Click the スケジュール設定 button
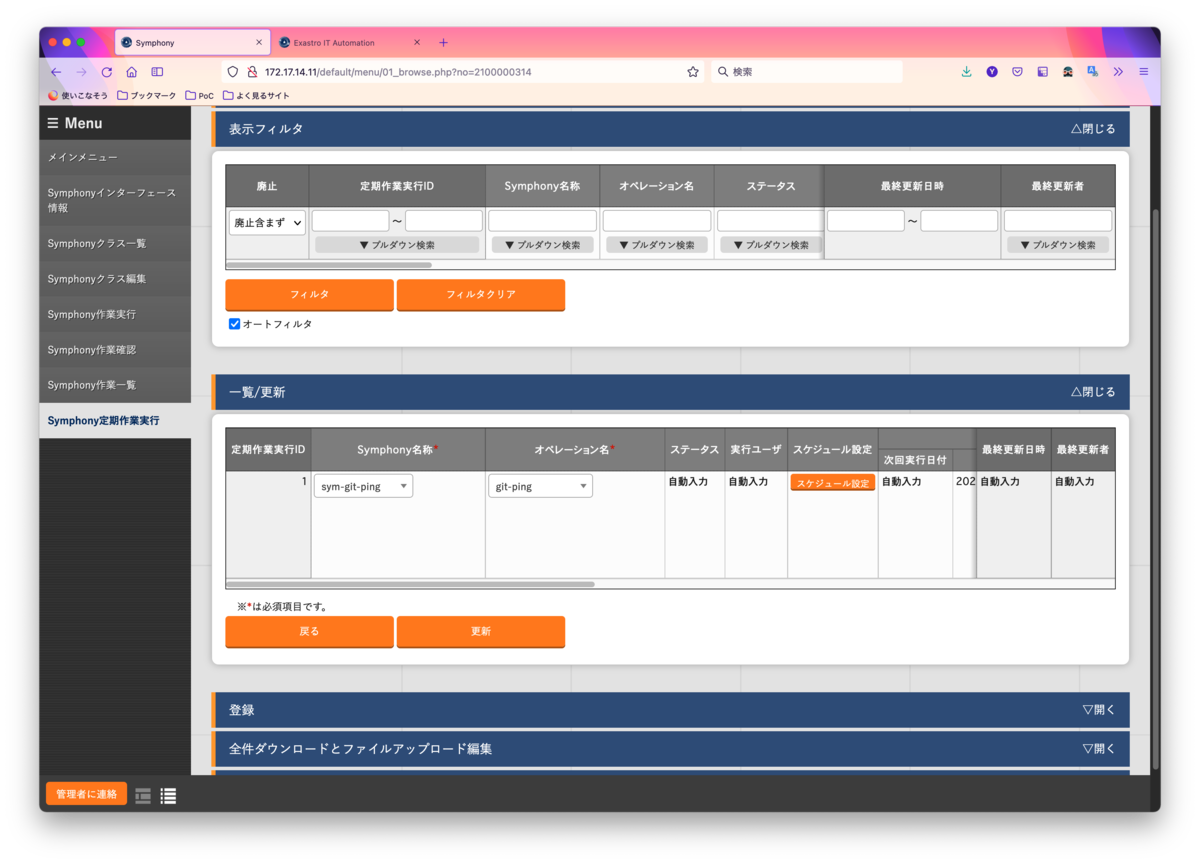1200x864 pixels. (x=833, y=482)
